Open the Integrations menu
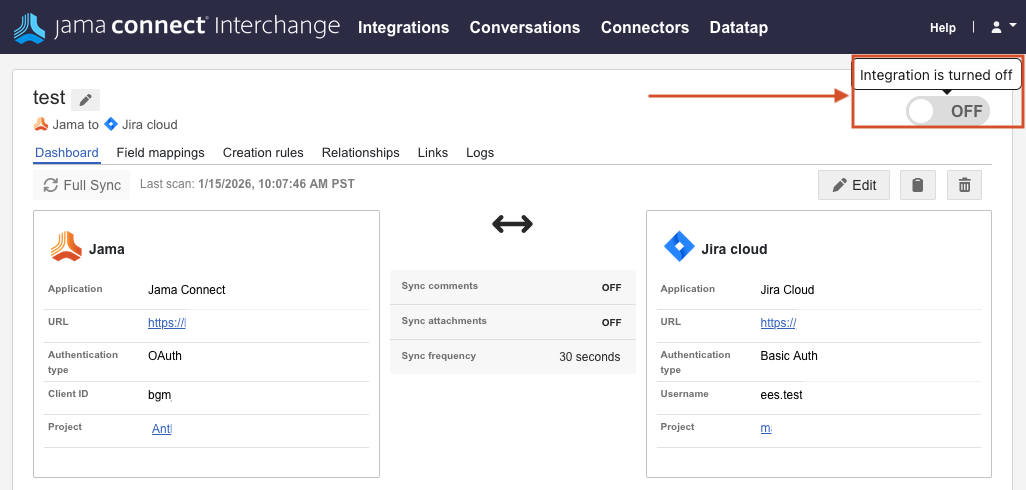This screenshot has height=490, width=1026. [x=404, y=27]
